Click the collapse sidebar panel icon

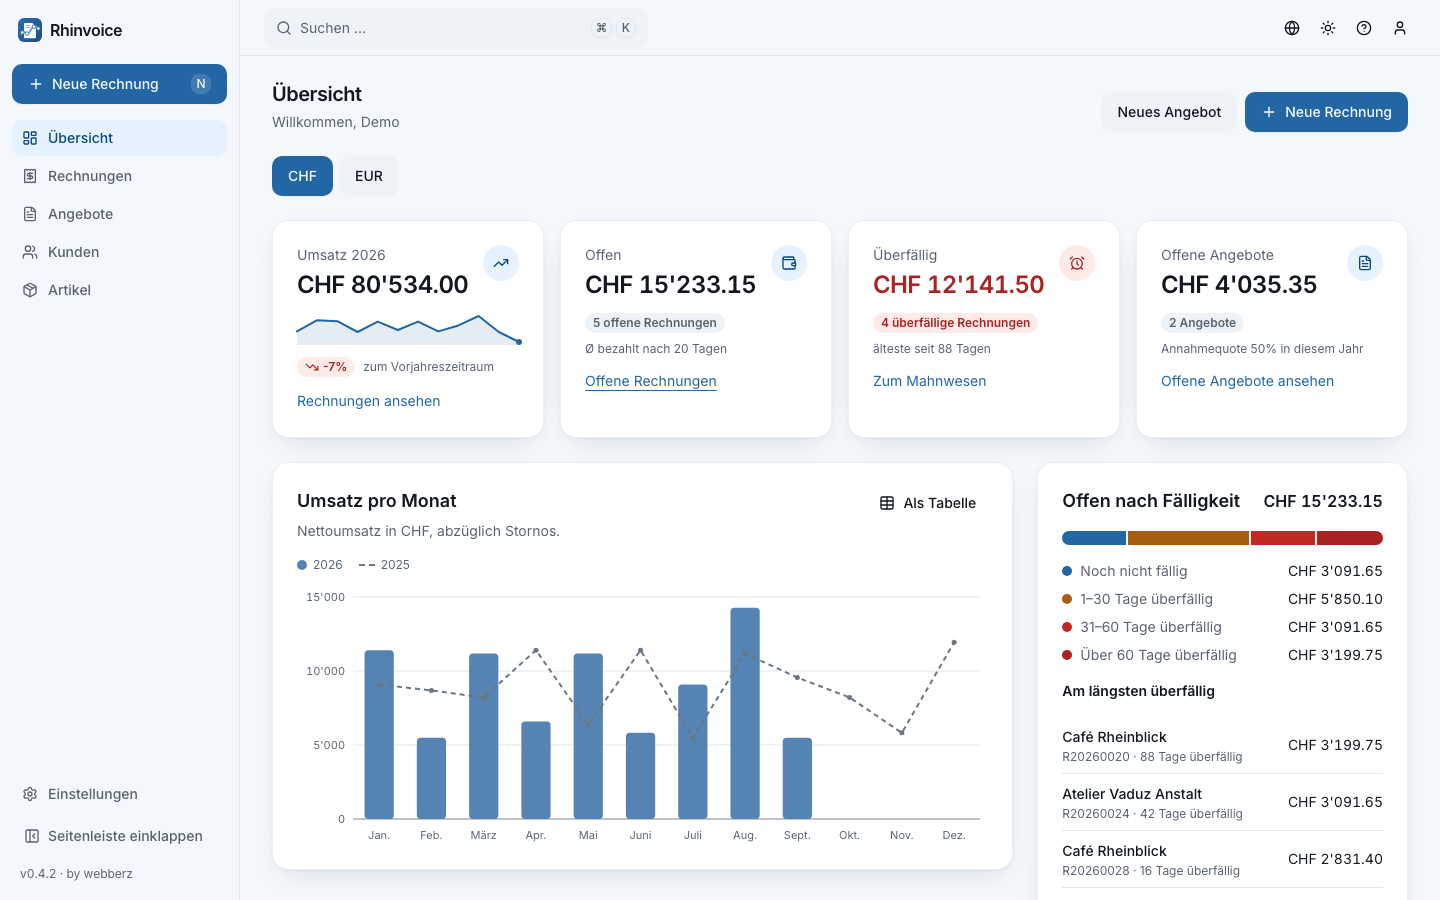pos(31,836)
